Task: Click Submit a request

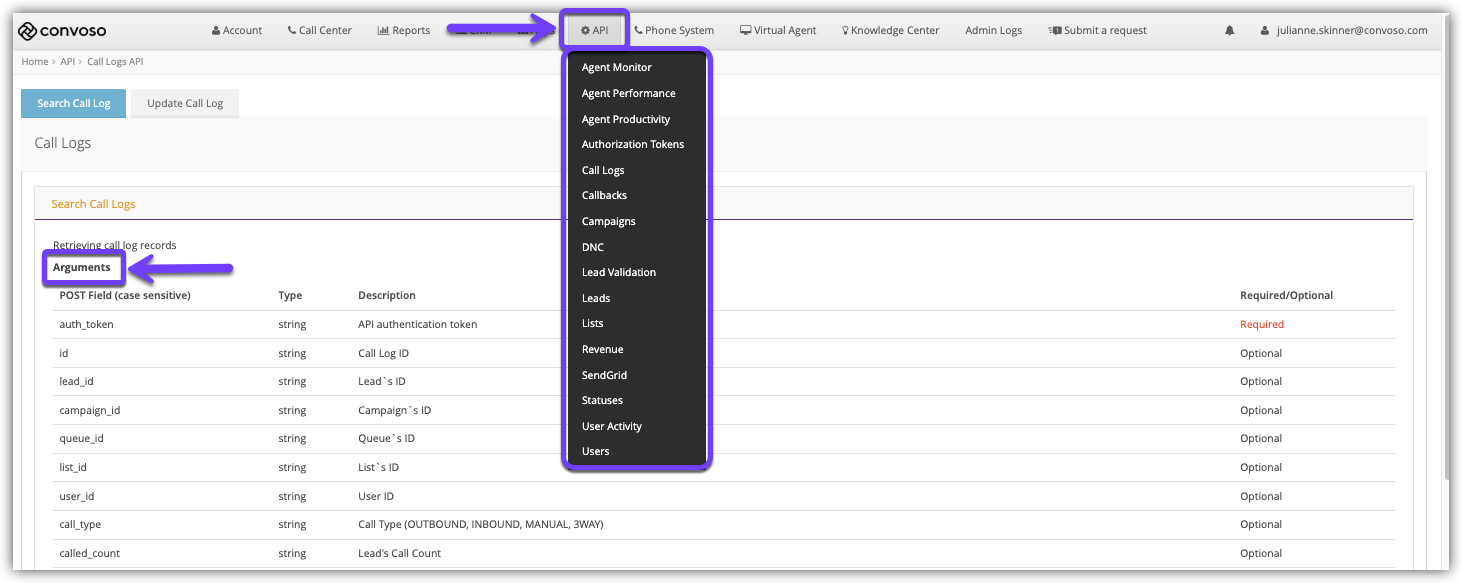Action: 1097,31
